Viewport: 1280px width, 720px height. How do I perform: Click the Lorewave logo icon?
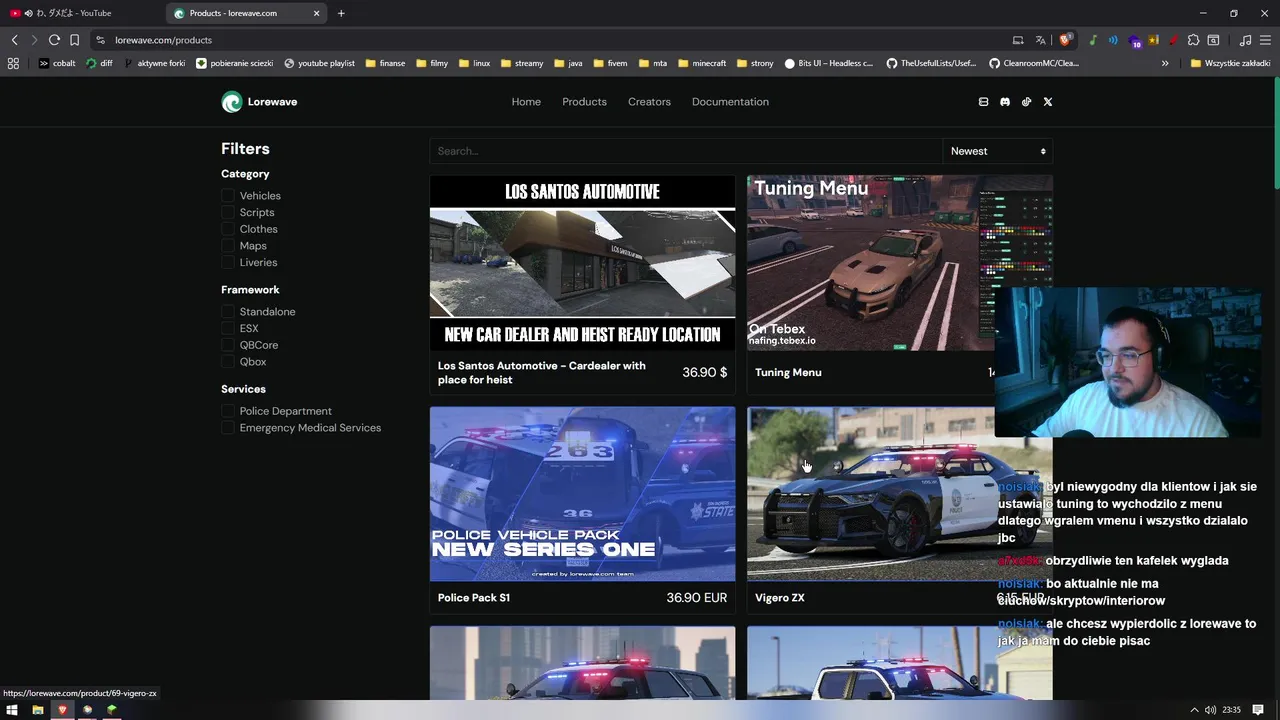tap(232, 102)
